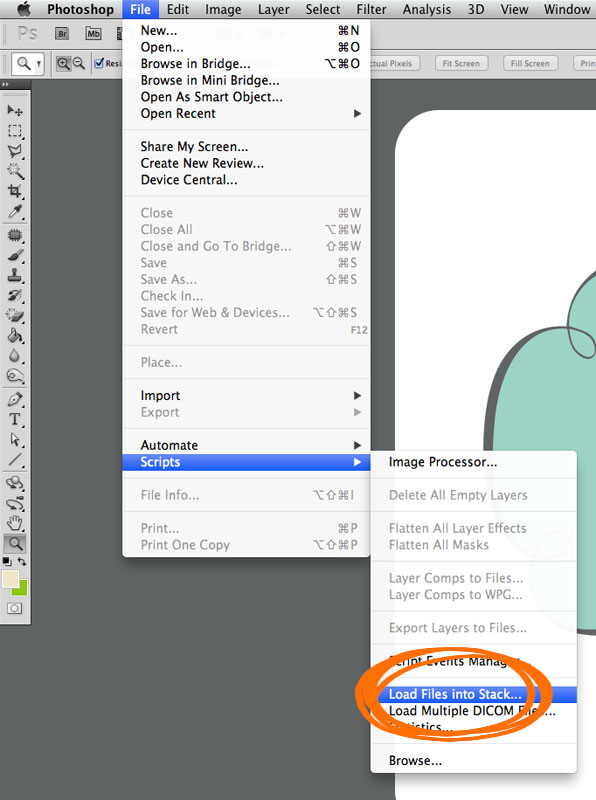
Task: Launch Mini Bridge from Mb icon
Action: click(93, 34)
